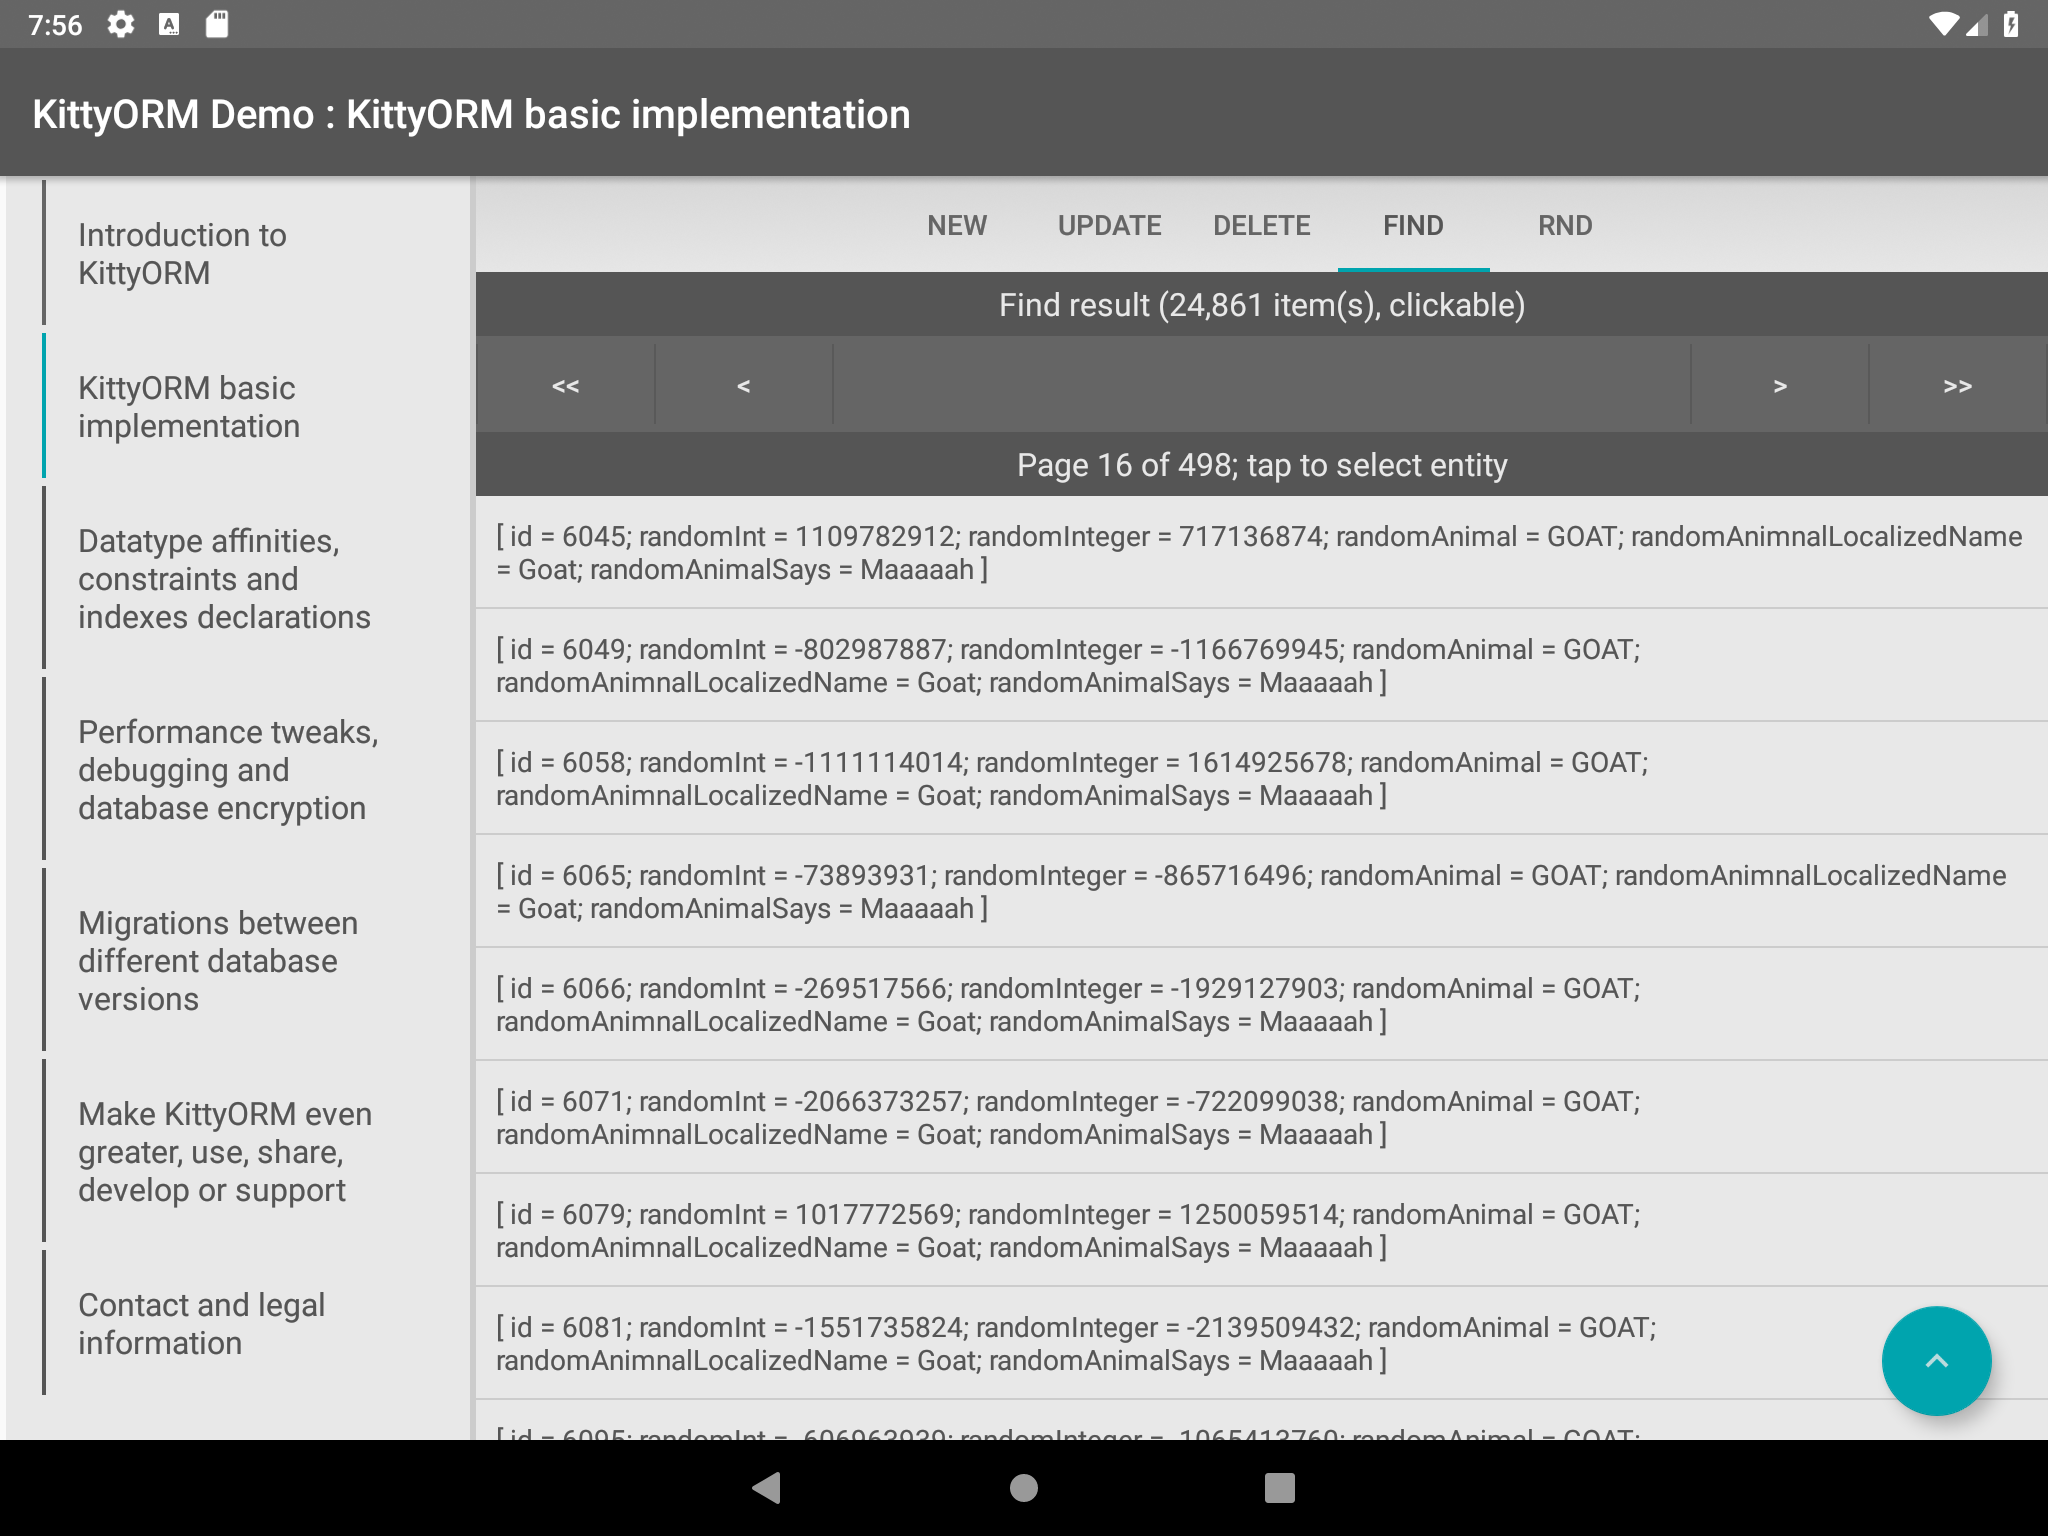This screenshot has width=2048, height=1536.
Task: Tap the Find result 24,861 items header
Action: point(1262,305)
